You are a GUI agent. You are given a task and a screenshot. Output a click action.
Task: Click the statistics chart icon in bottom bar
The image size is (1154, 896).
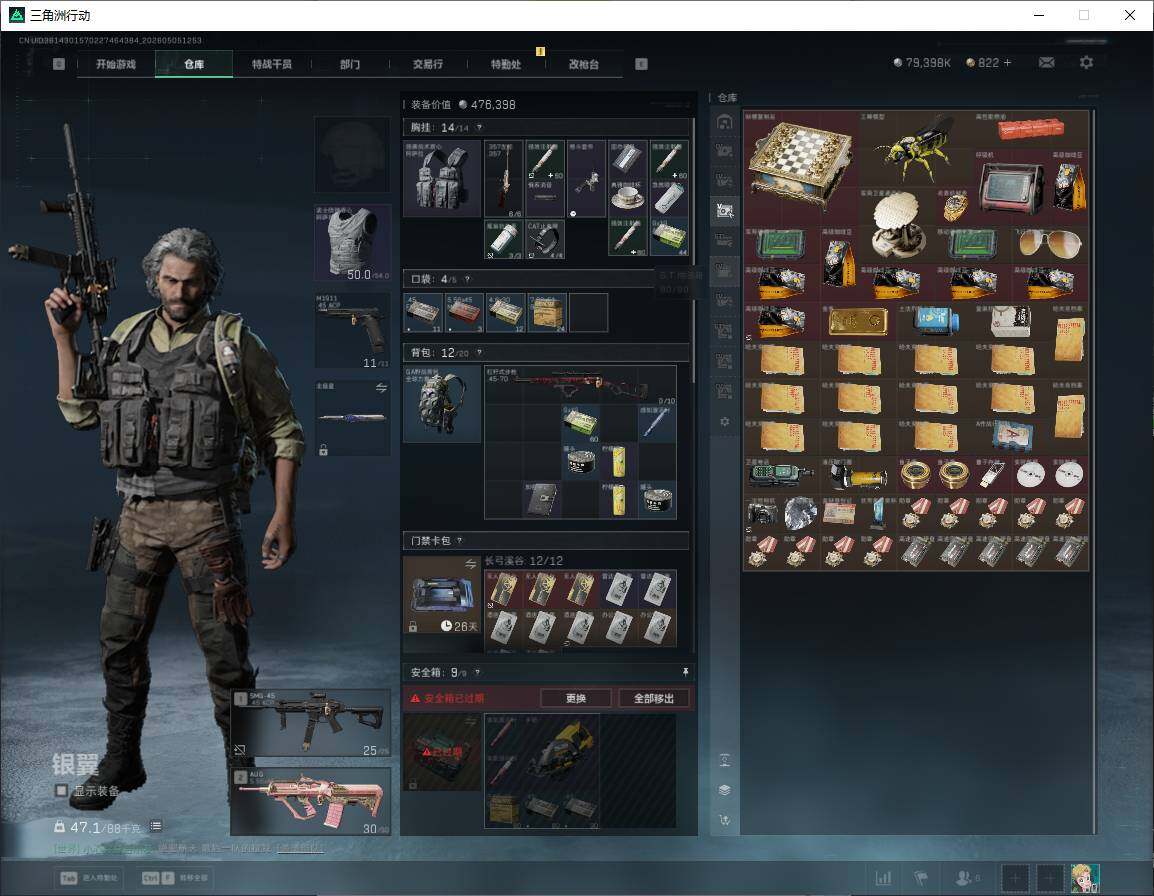click(883, 878)
